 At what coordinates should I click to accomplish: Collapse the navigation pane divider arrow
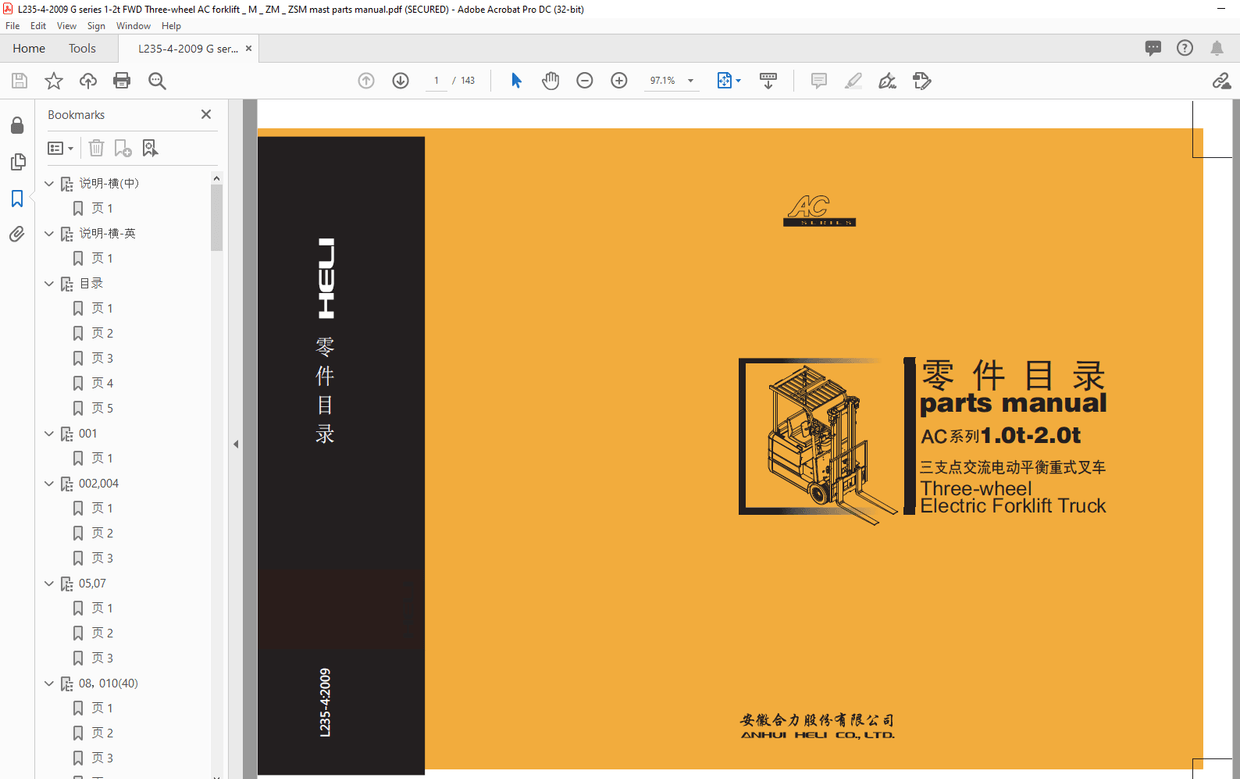point(236,444)
